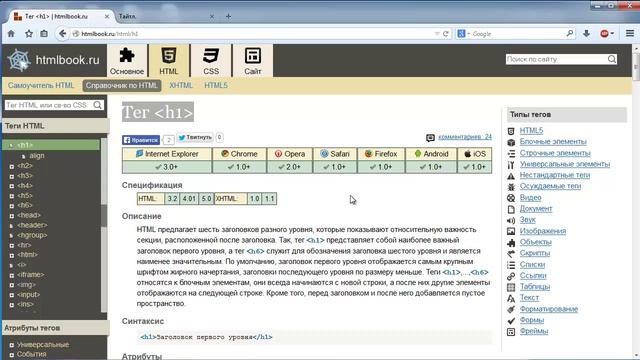The image size is (640, 360).
Task: Click the picture icon for Изображения
Action: pos(511,231)
